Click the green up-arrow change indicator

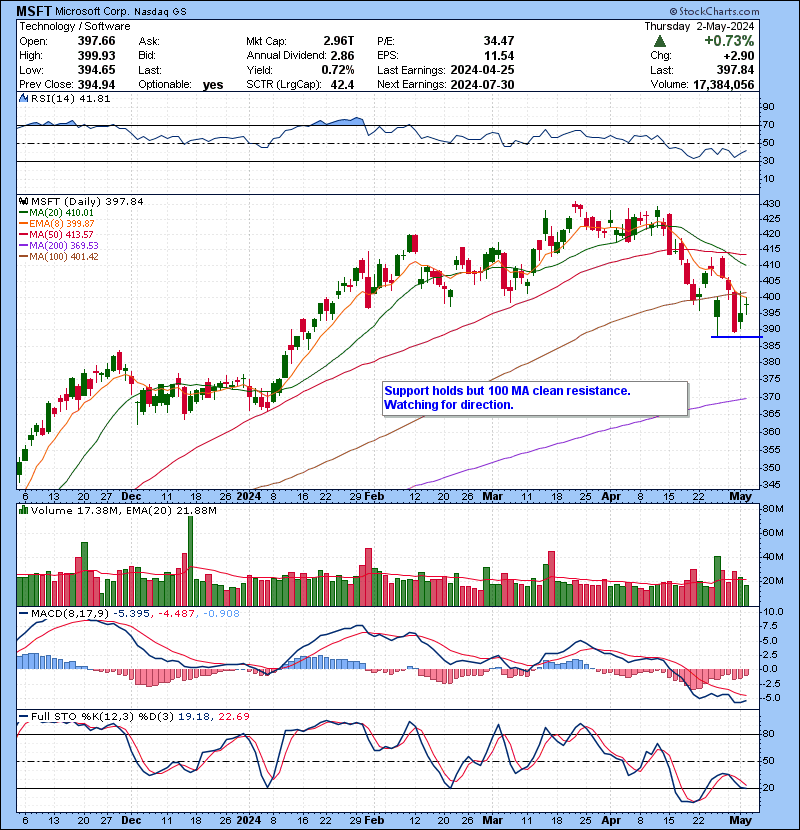pyautogui.click(x=659, y=41)
